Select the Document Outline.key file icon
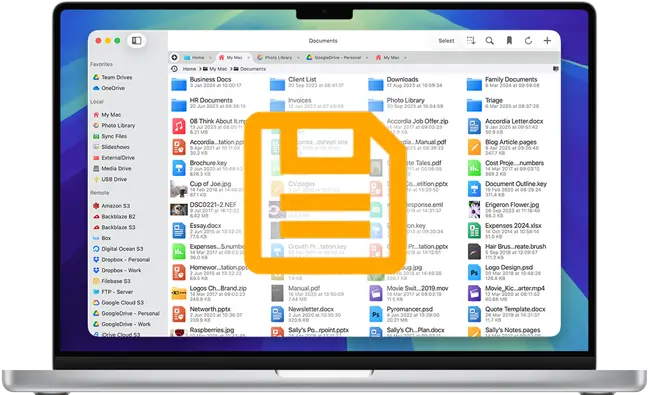 474,189
